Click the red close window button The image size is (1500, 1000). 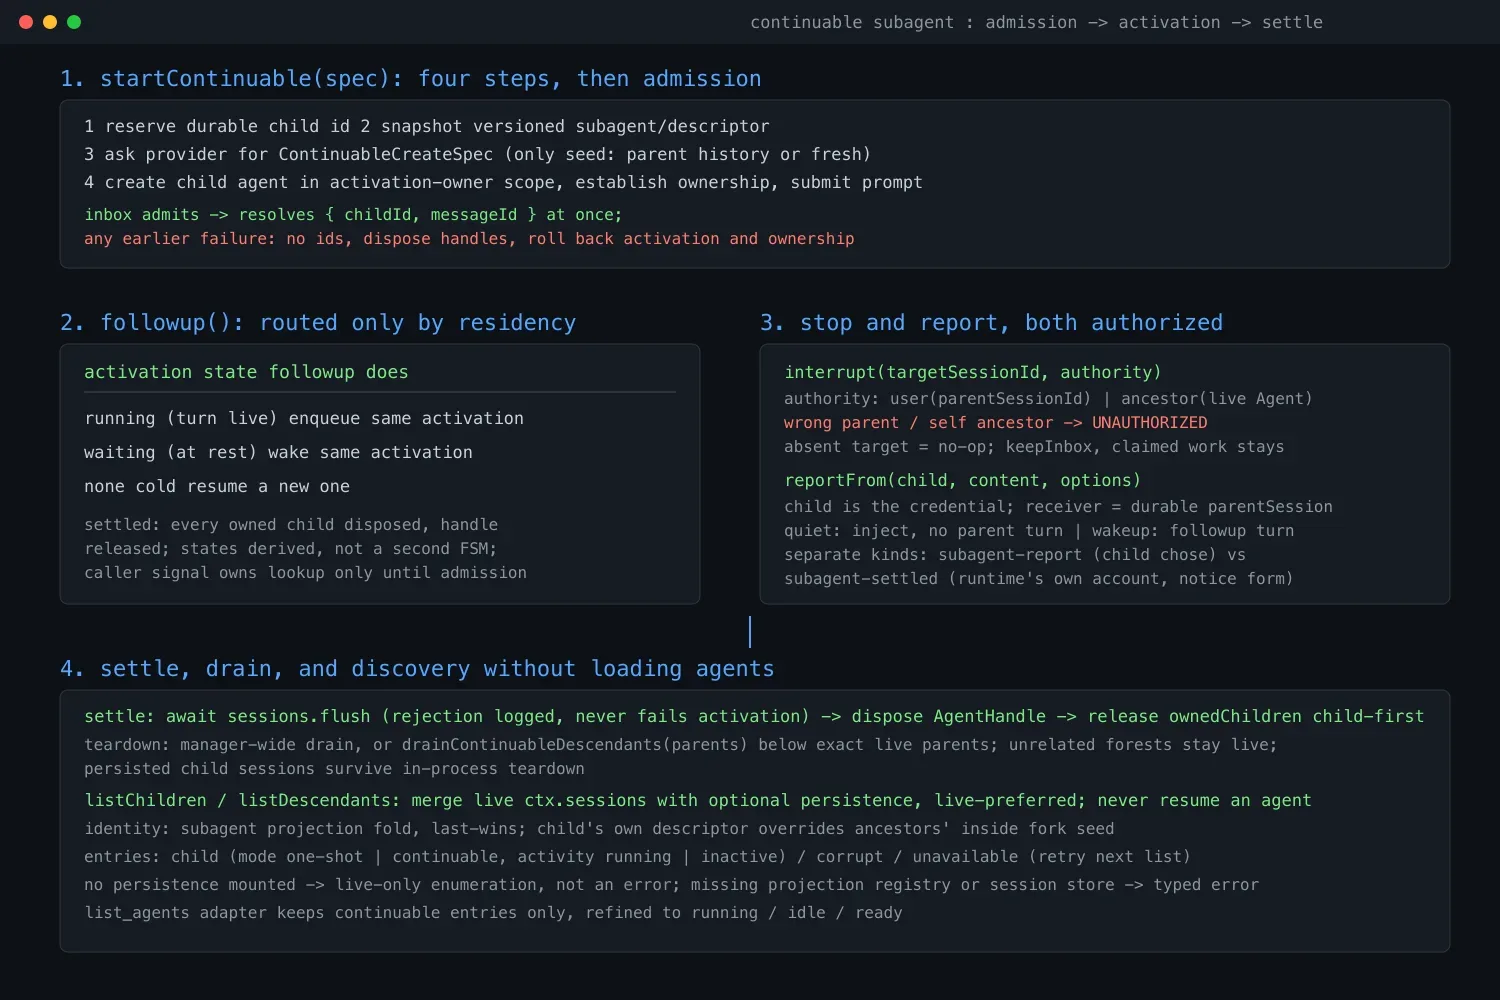tap(26, 22)
